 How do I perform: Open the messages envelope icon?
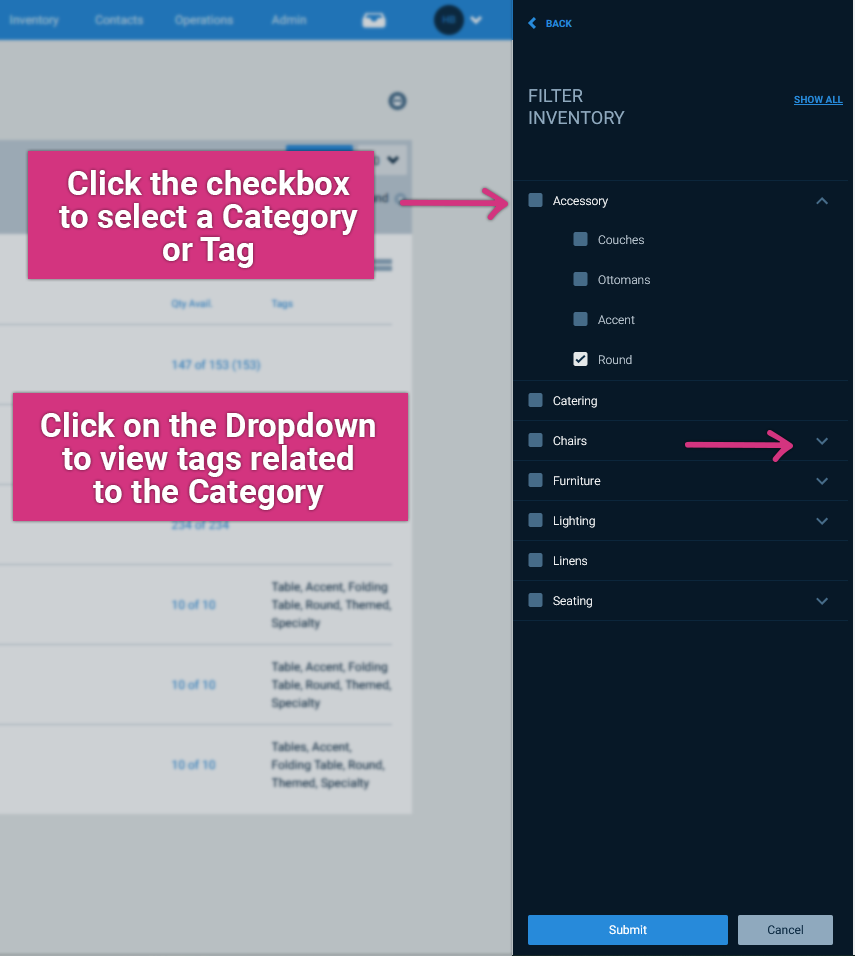coord(373,20)
